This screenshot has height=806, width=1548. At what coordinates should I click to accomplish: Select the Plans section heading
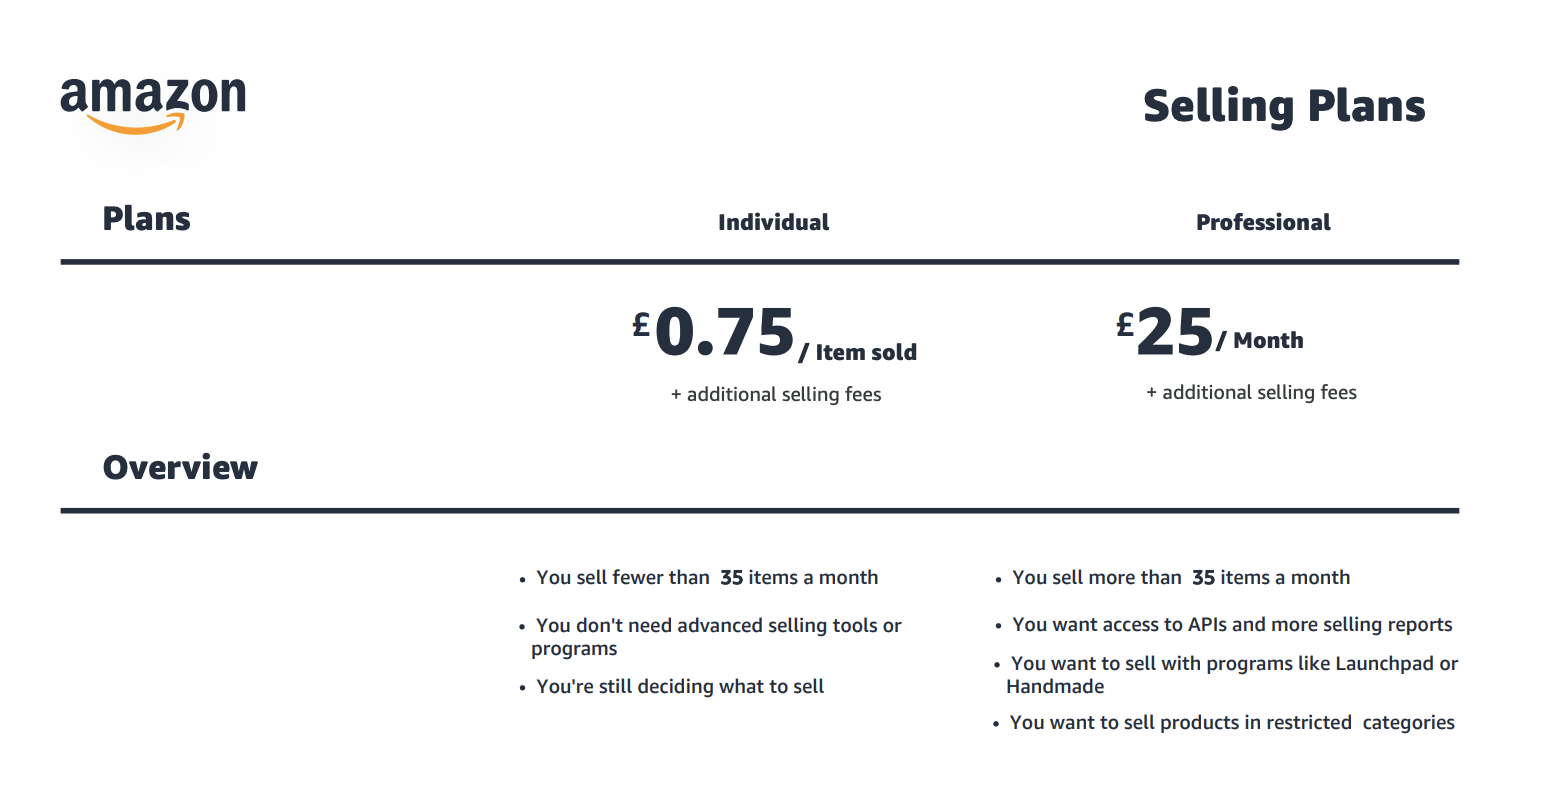146,219
